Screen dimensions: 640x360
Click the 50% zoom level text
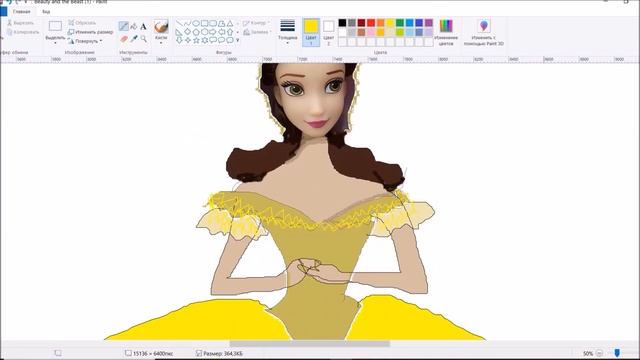(588, 353)
